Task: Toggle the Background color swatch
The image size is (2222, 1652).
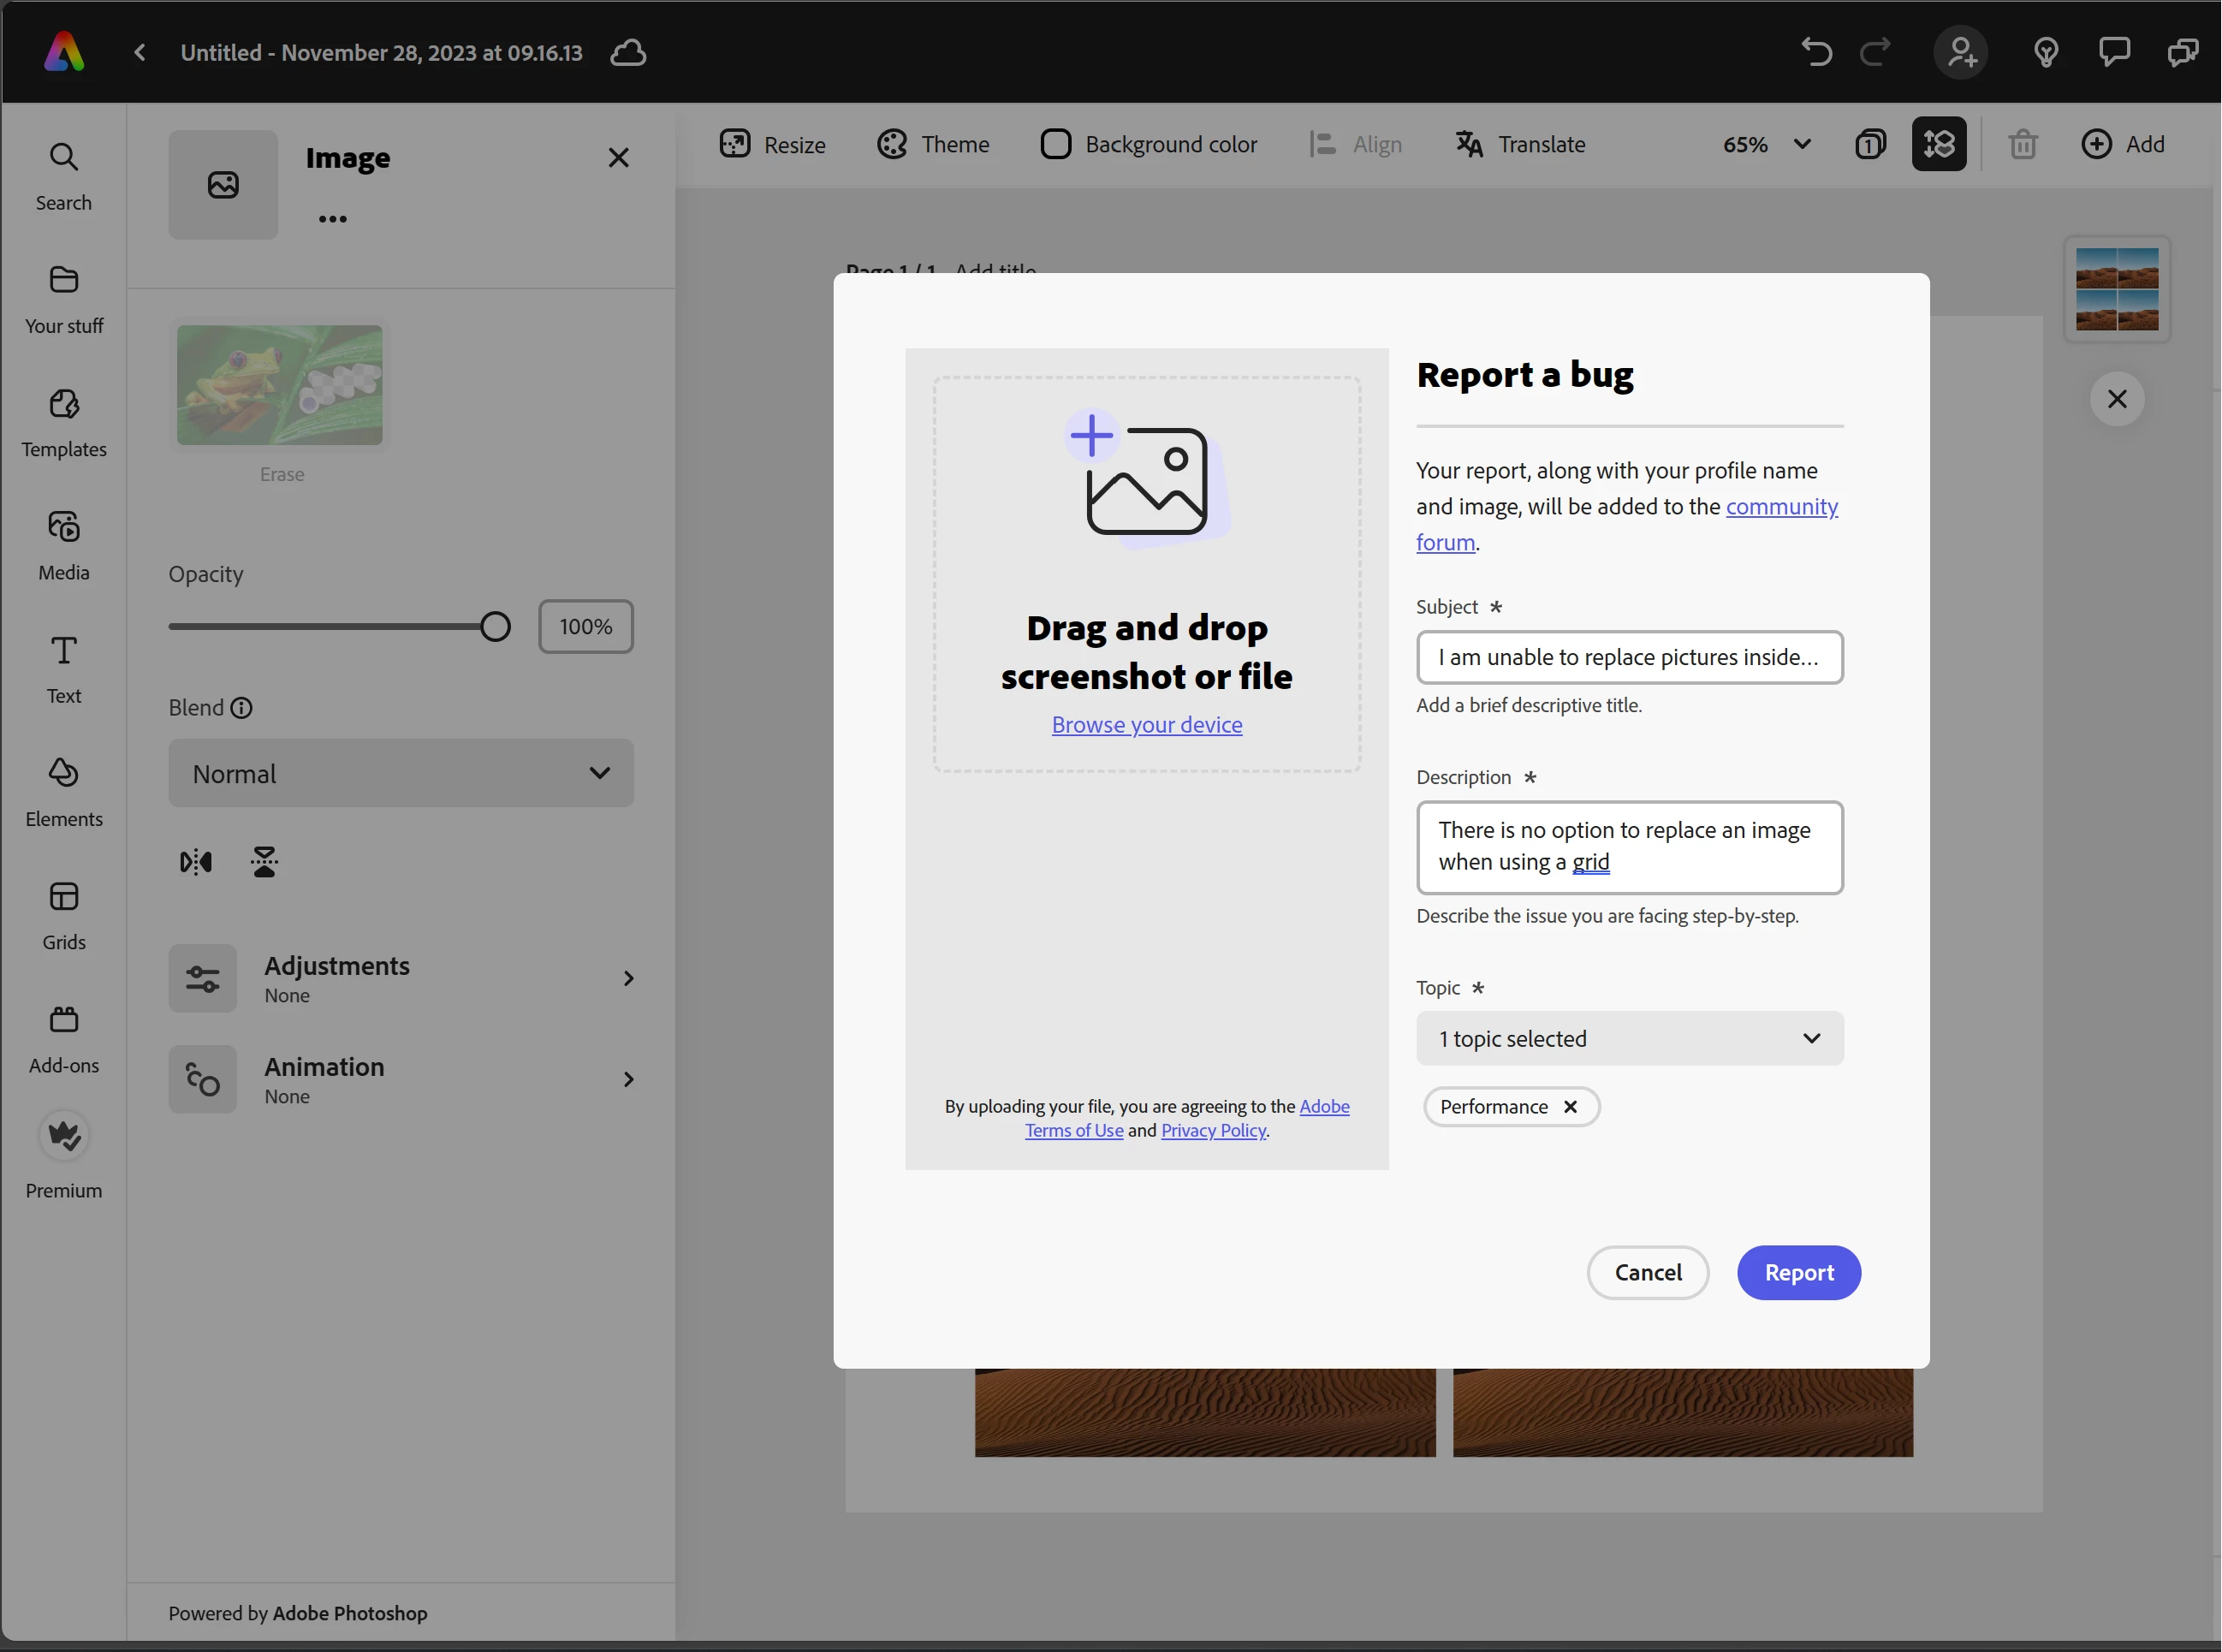Action: point(1055,145)
